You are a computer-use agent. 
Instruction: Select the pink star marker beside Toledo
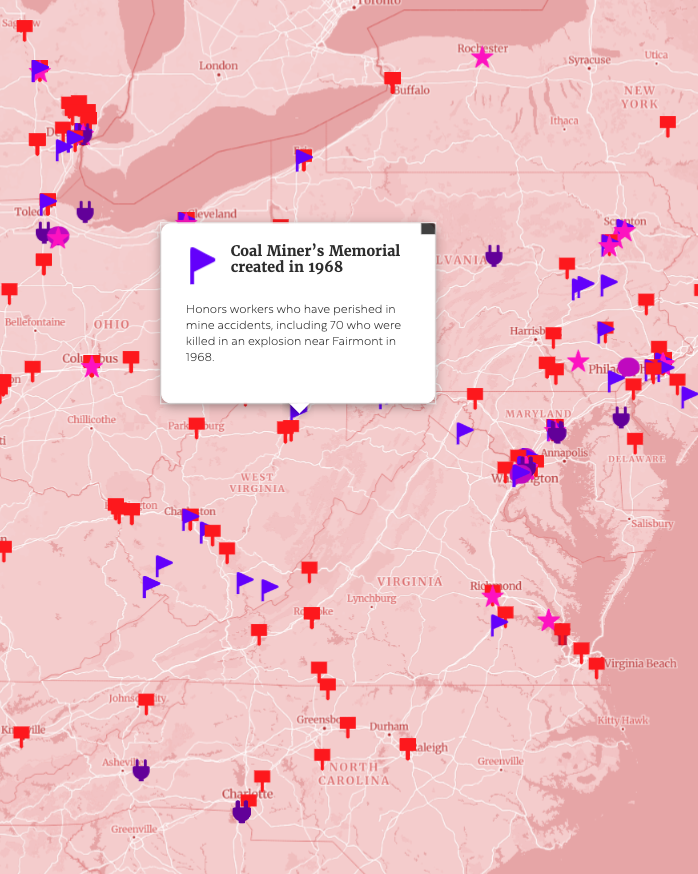pyautogui.click(x=58, y=237)
